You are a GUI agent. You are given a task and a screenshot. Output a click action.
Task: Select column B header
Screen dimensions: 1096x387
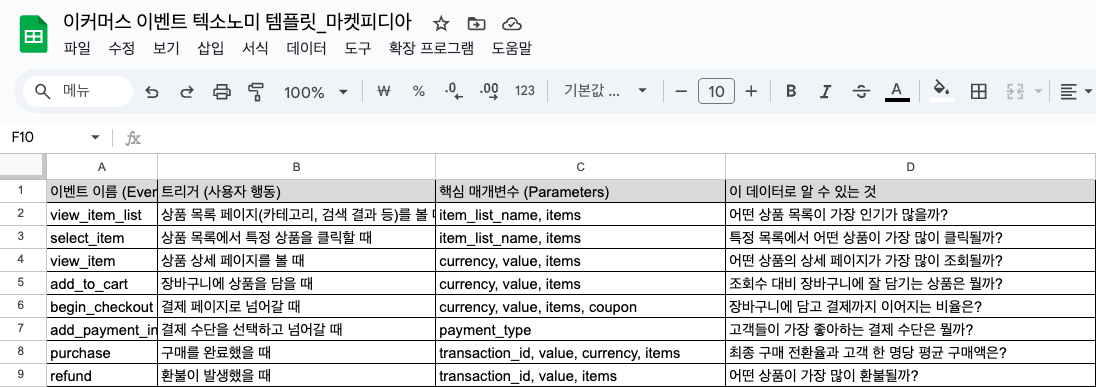point(296,167)
